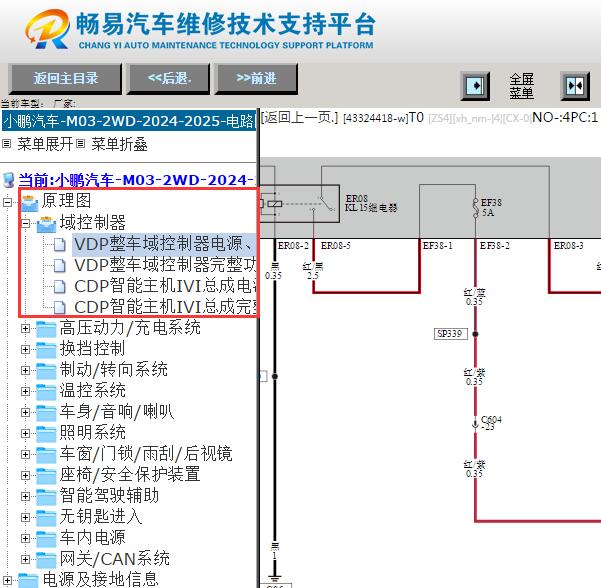Click the 当前:小鹏汽车-M03-2WD link
601x588 pixels.
click(x=137, y=180)
